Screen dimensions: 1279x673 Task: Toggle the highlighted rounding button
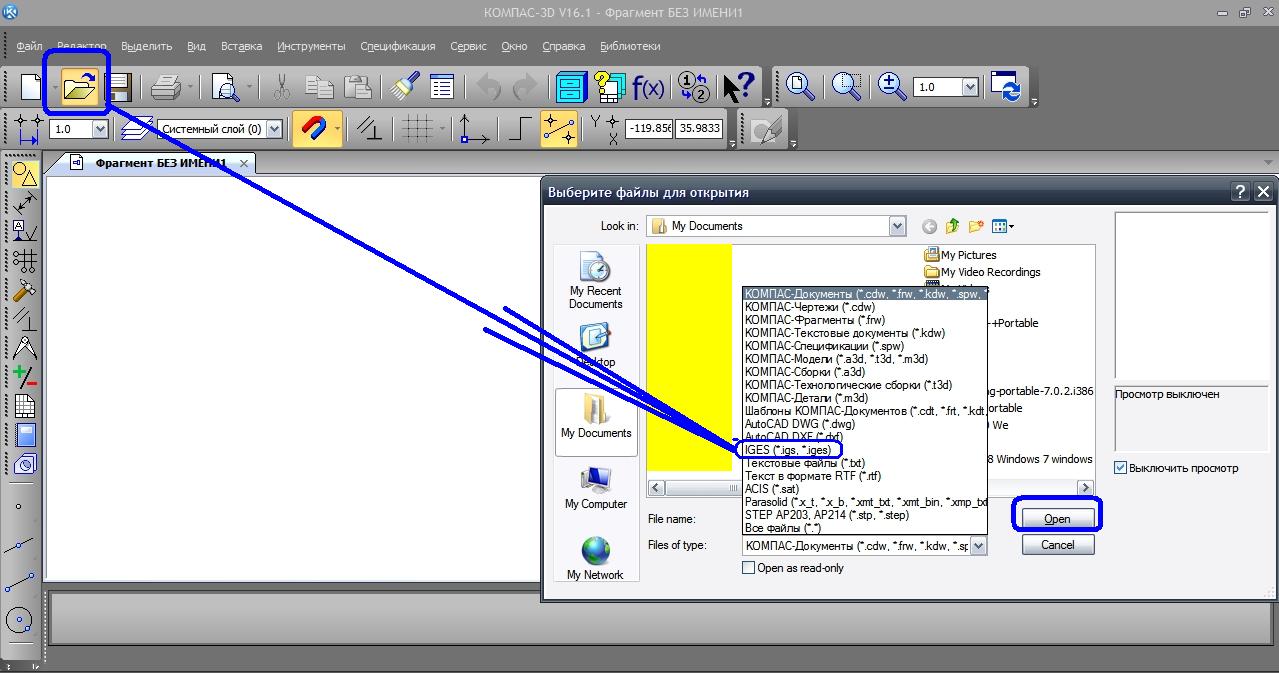click(x=558, y=129)
